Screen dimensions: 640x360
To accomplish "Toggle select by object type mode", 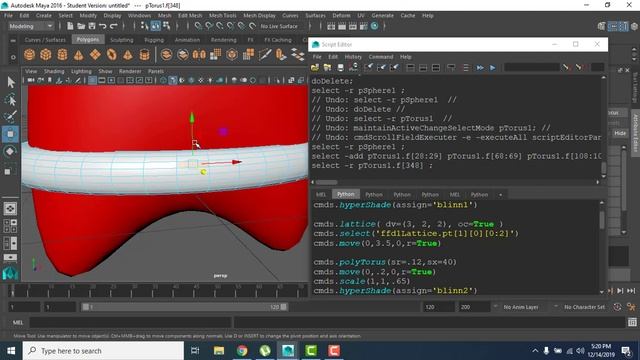I will coord(156,26).
